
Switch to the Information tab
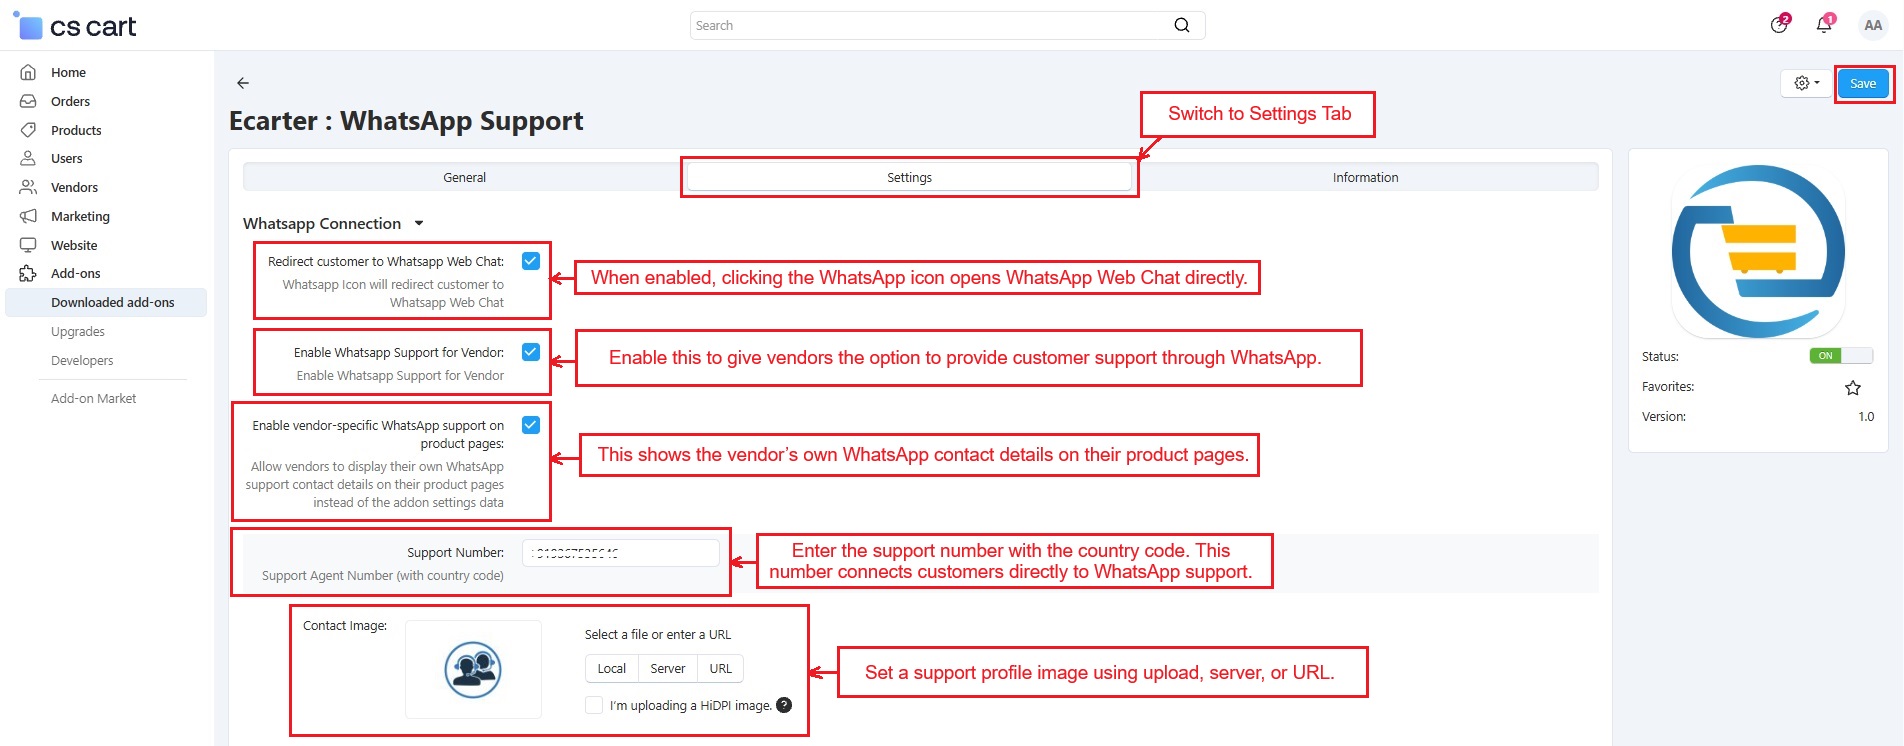coord(1364,177)
